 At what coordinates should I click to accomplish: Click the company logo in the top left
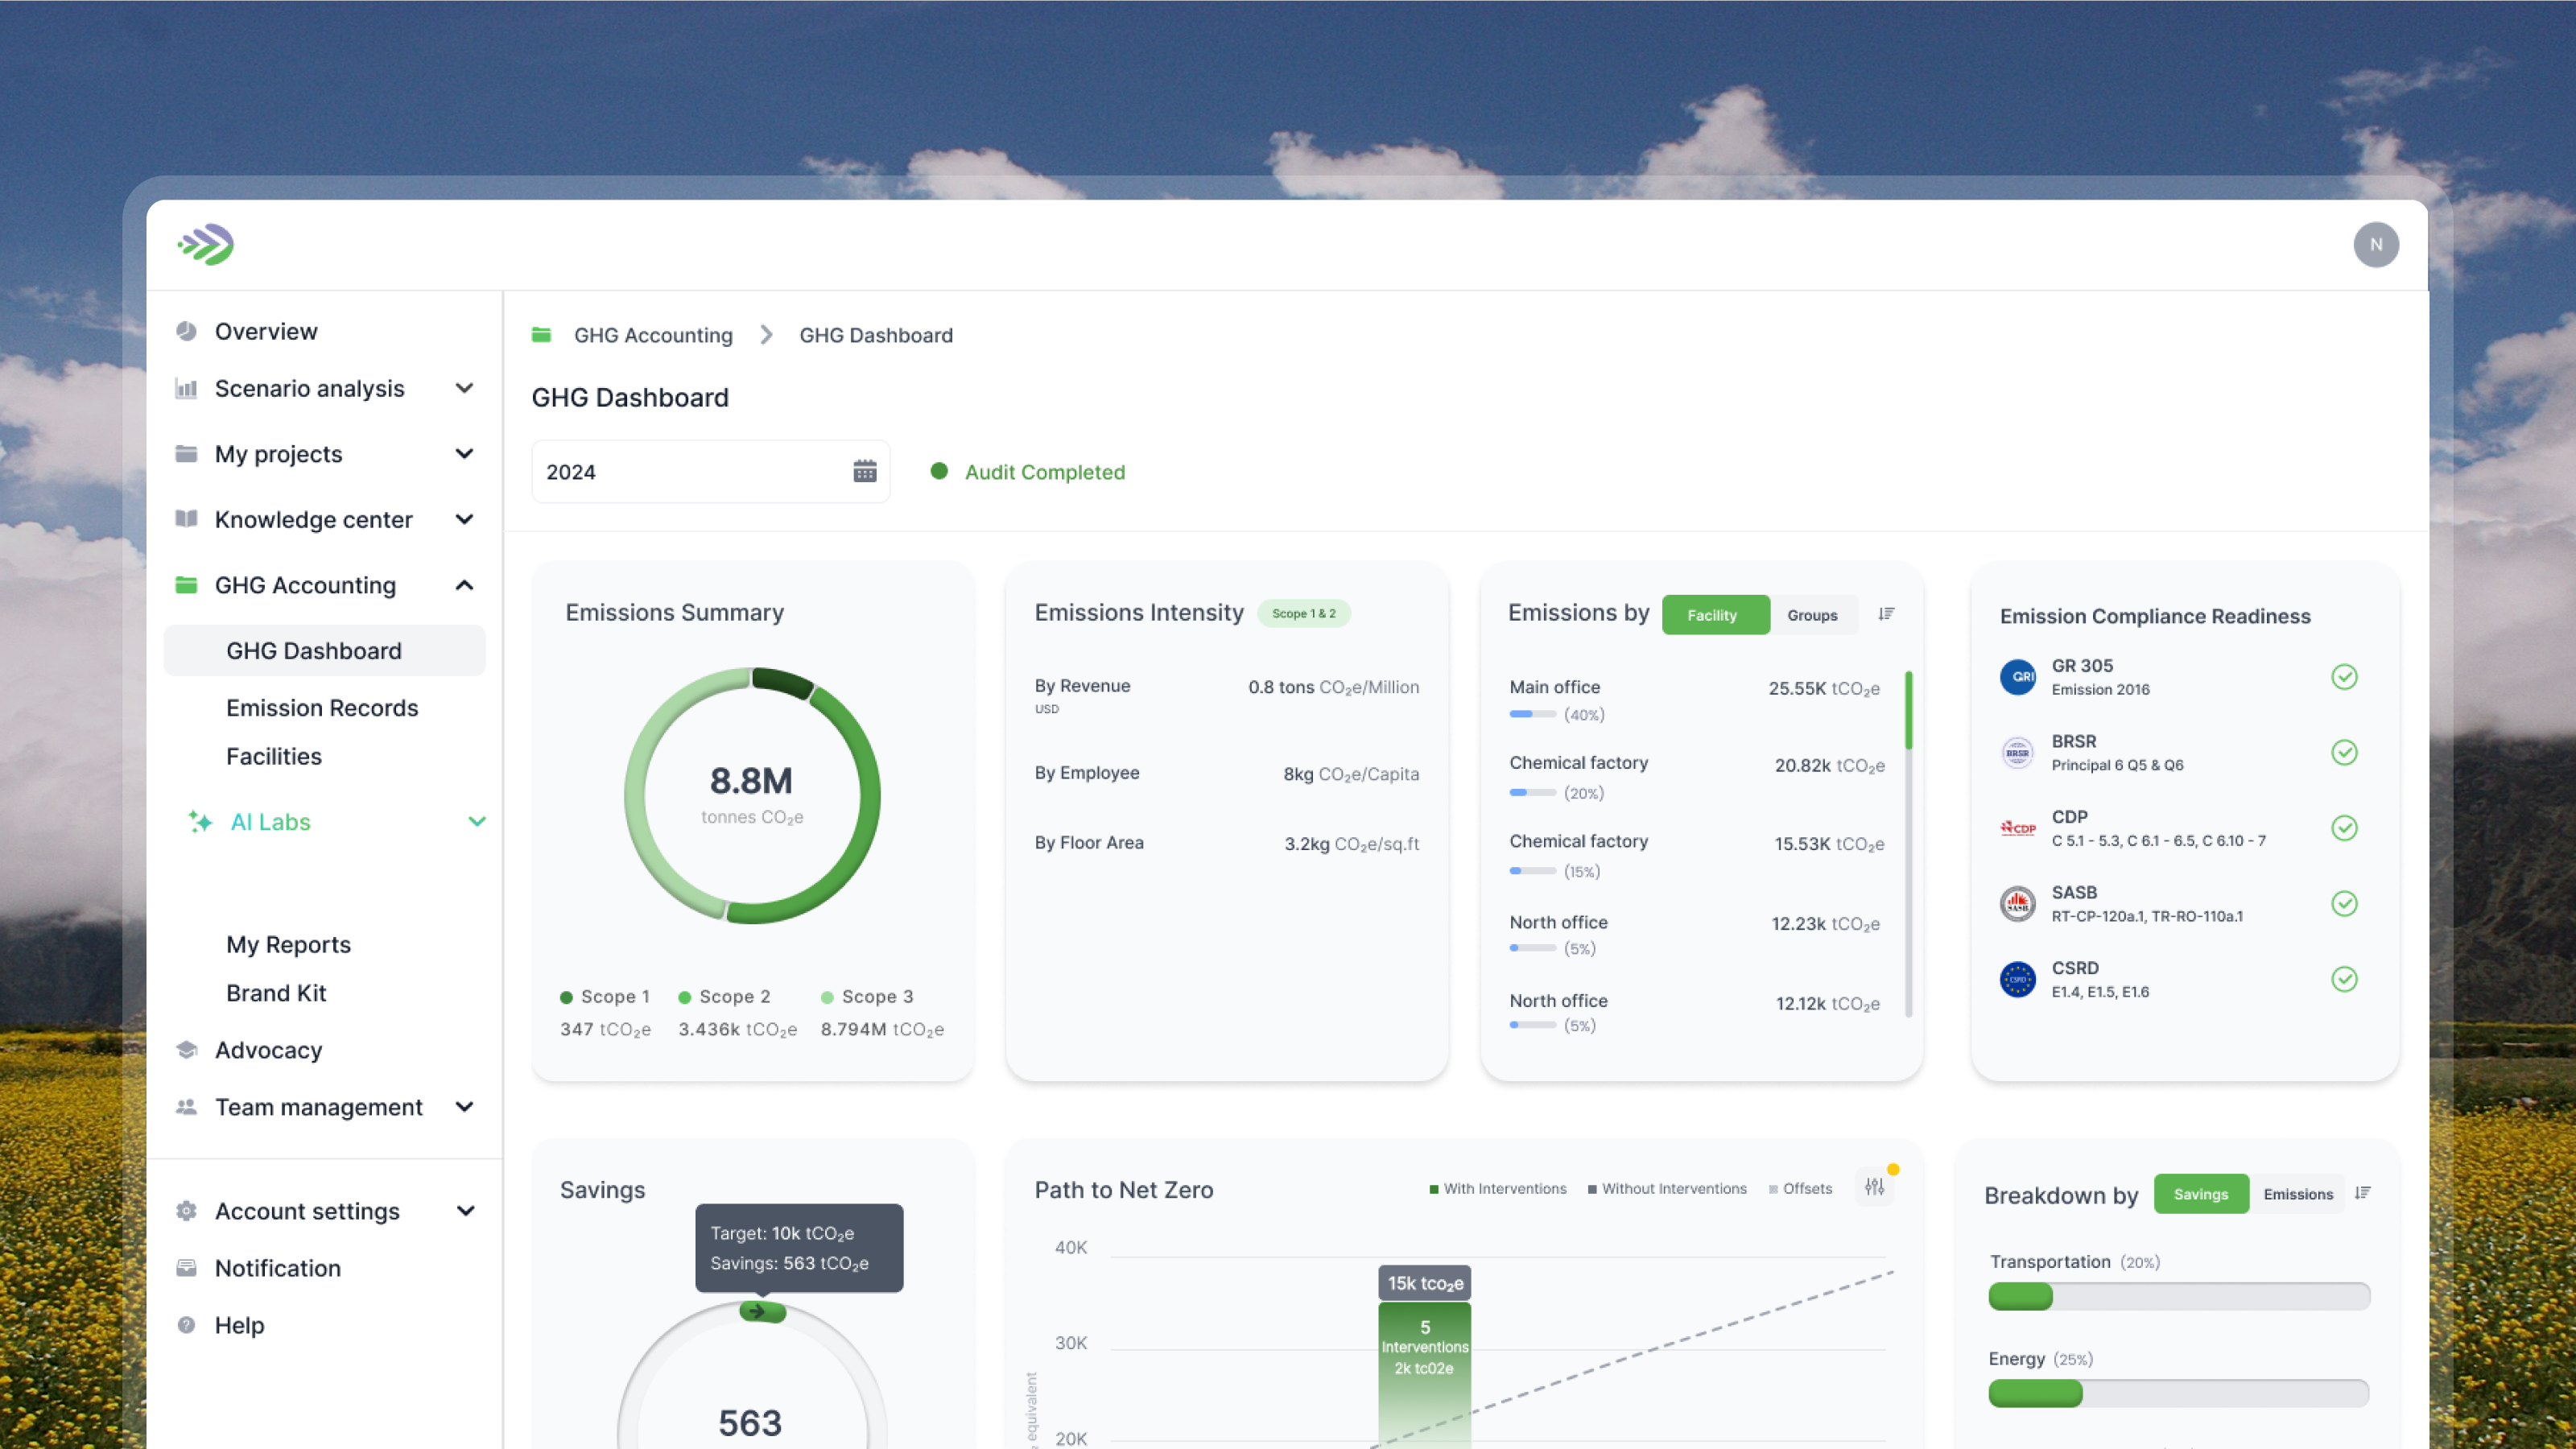point(204,244)
